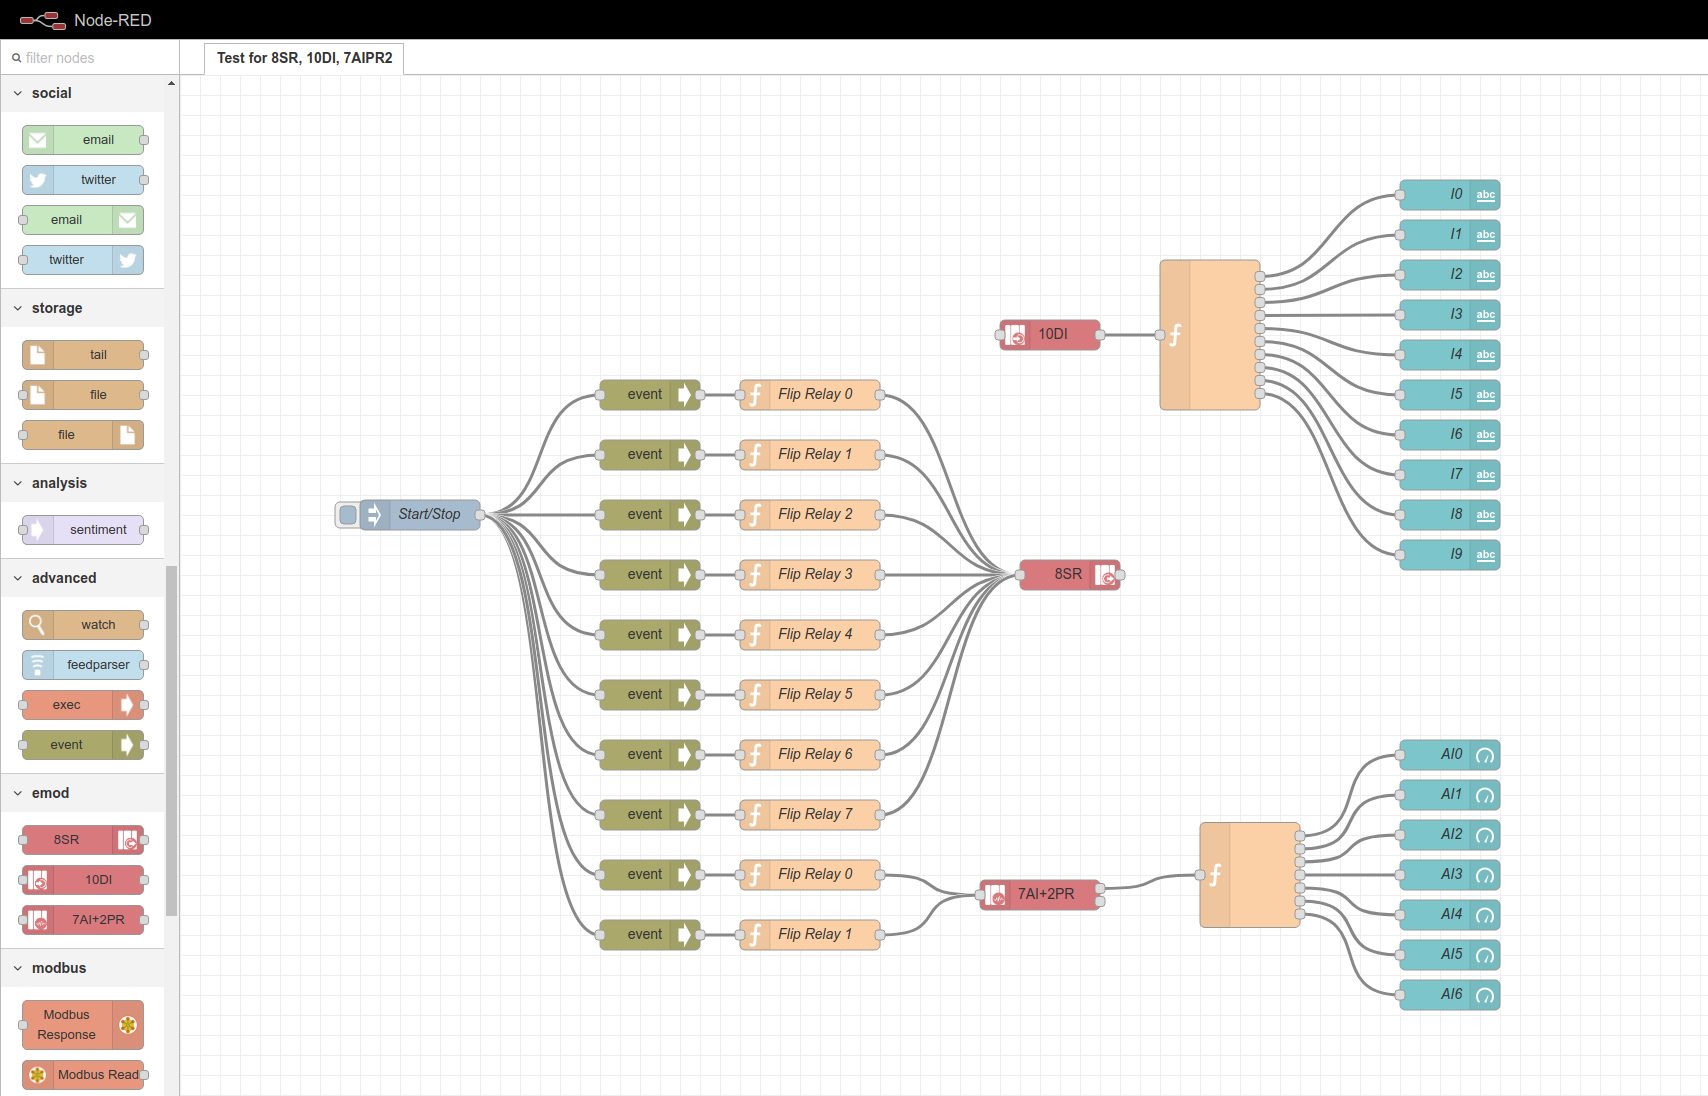The height and width of the screenshot is (1096, 1708).
Task: Collapse the social palette category
Action: (82, 93)
